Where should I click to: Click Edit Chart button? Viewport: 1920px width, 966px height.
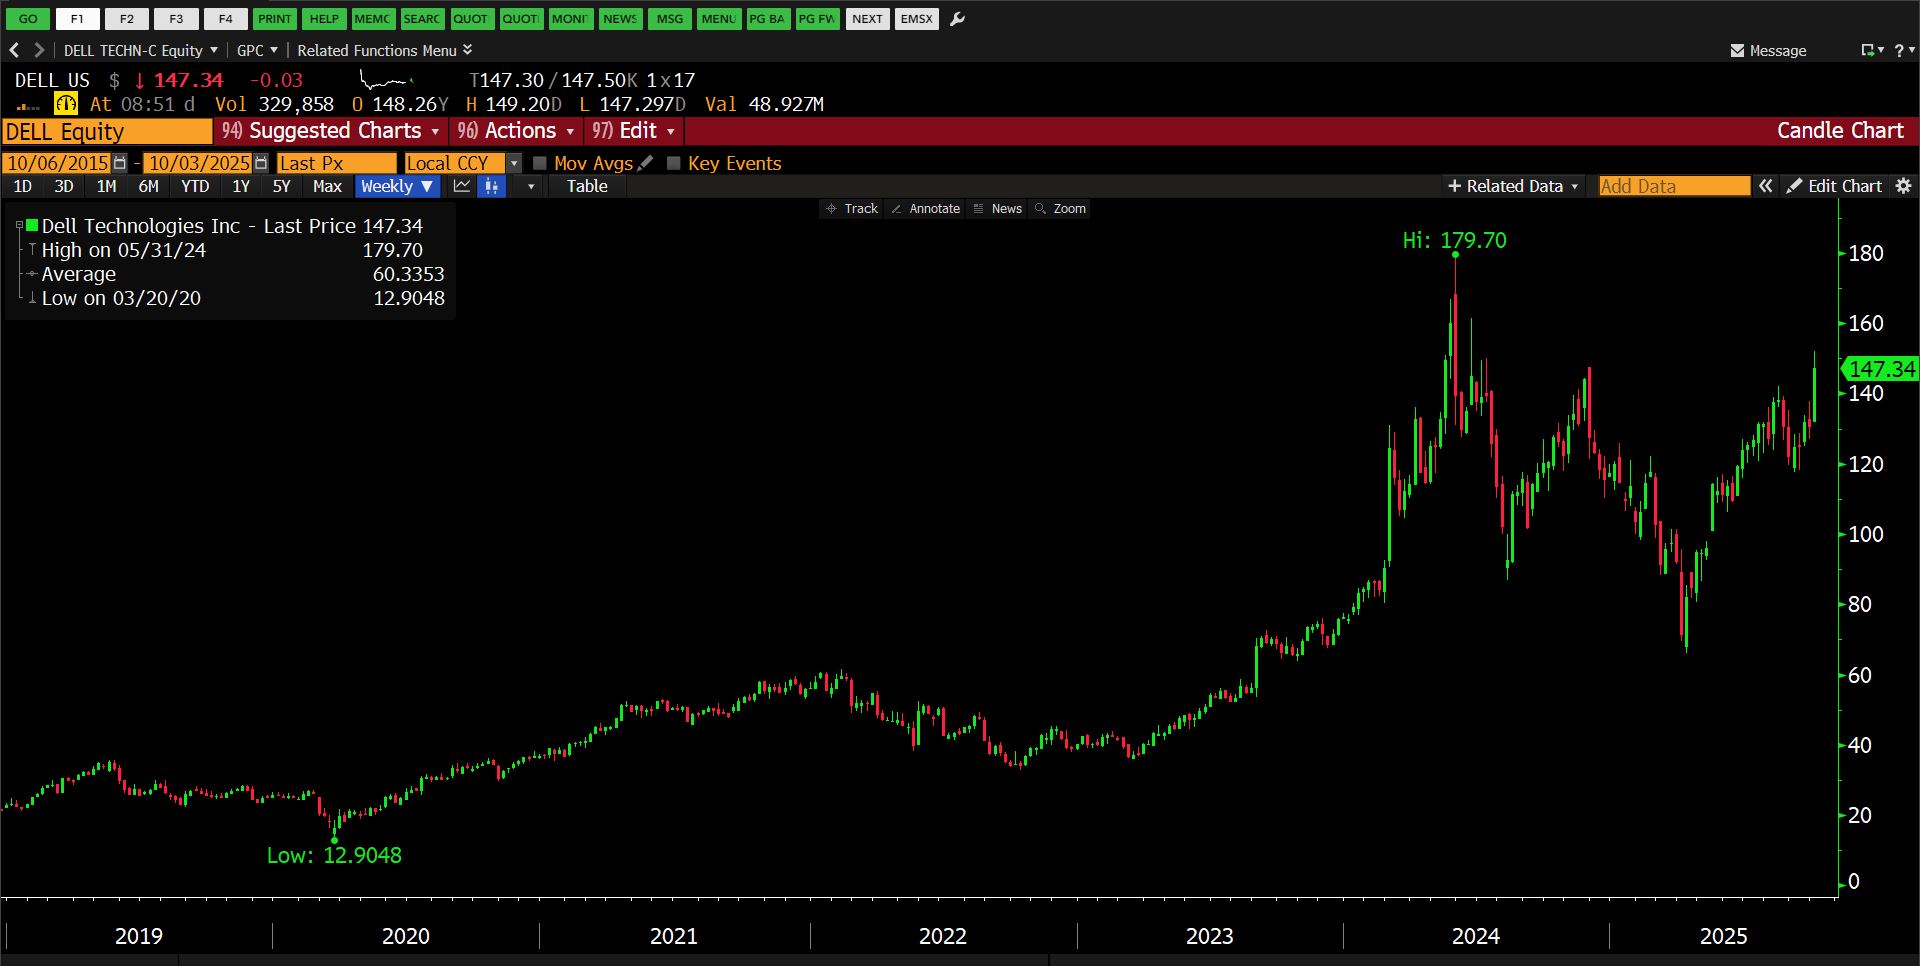[x=1834, y=186]
